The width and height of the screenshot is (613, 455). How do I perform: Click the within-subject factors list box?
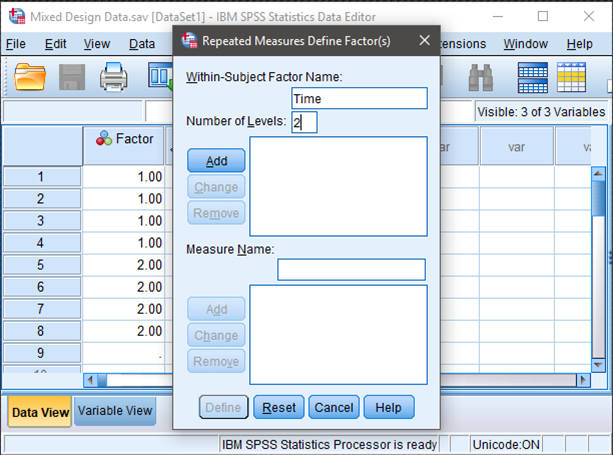(339, 186)
